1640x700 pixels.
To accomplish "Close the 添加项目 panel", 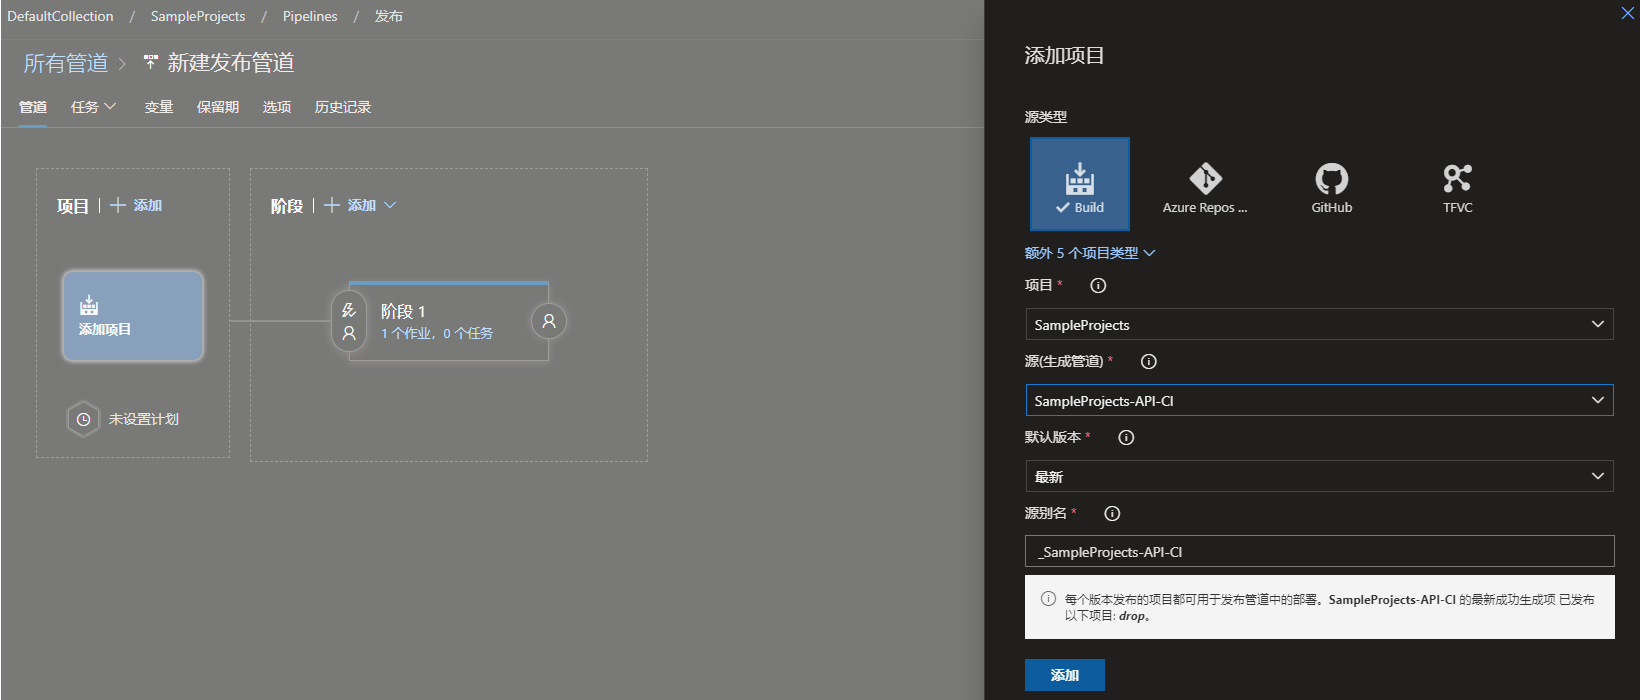I will point(1627,13).
